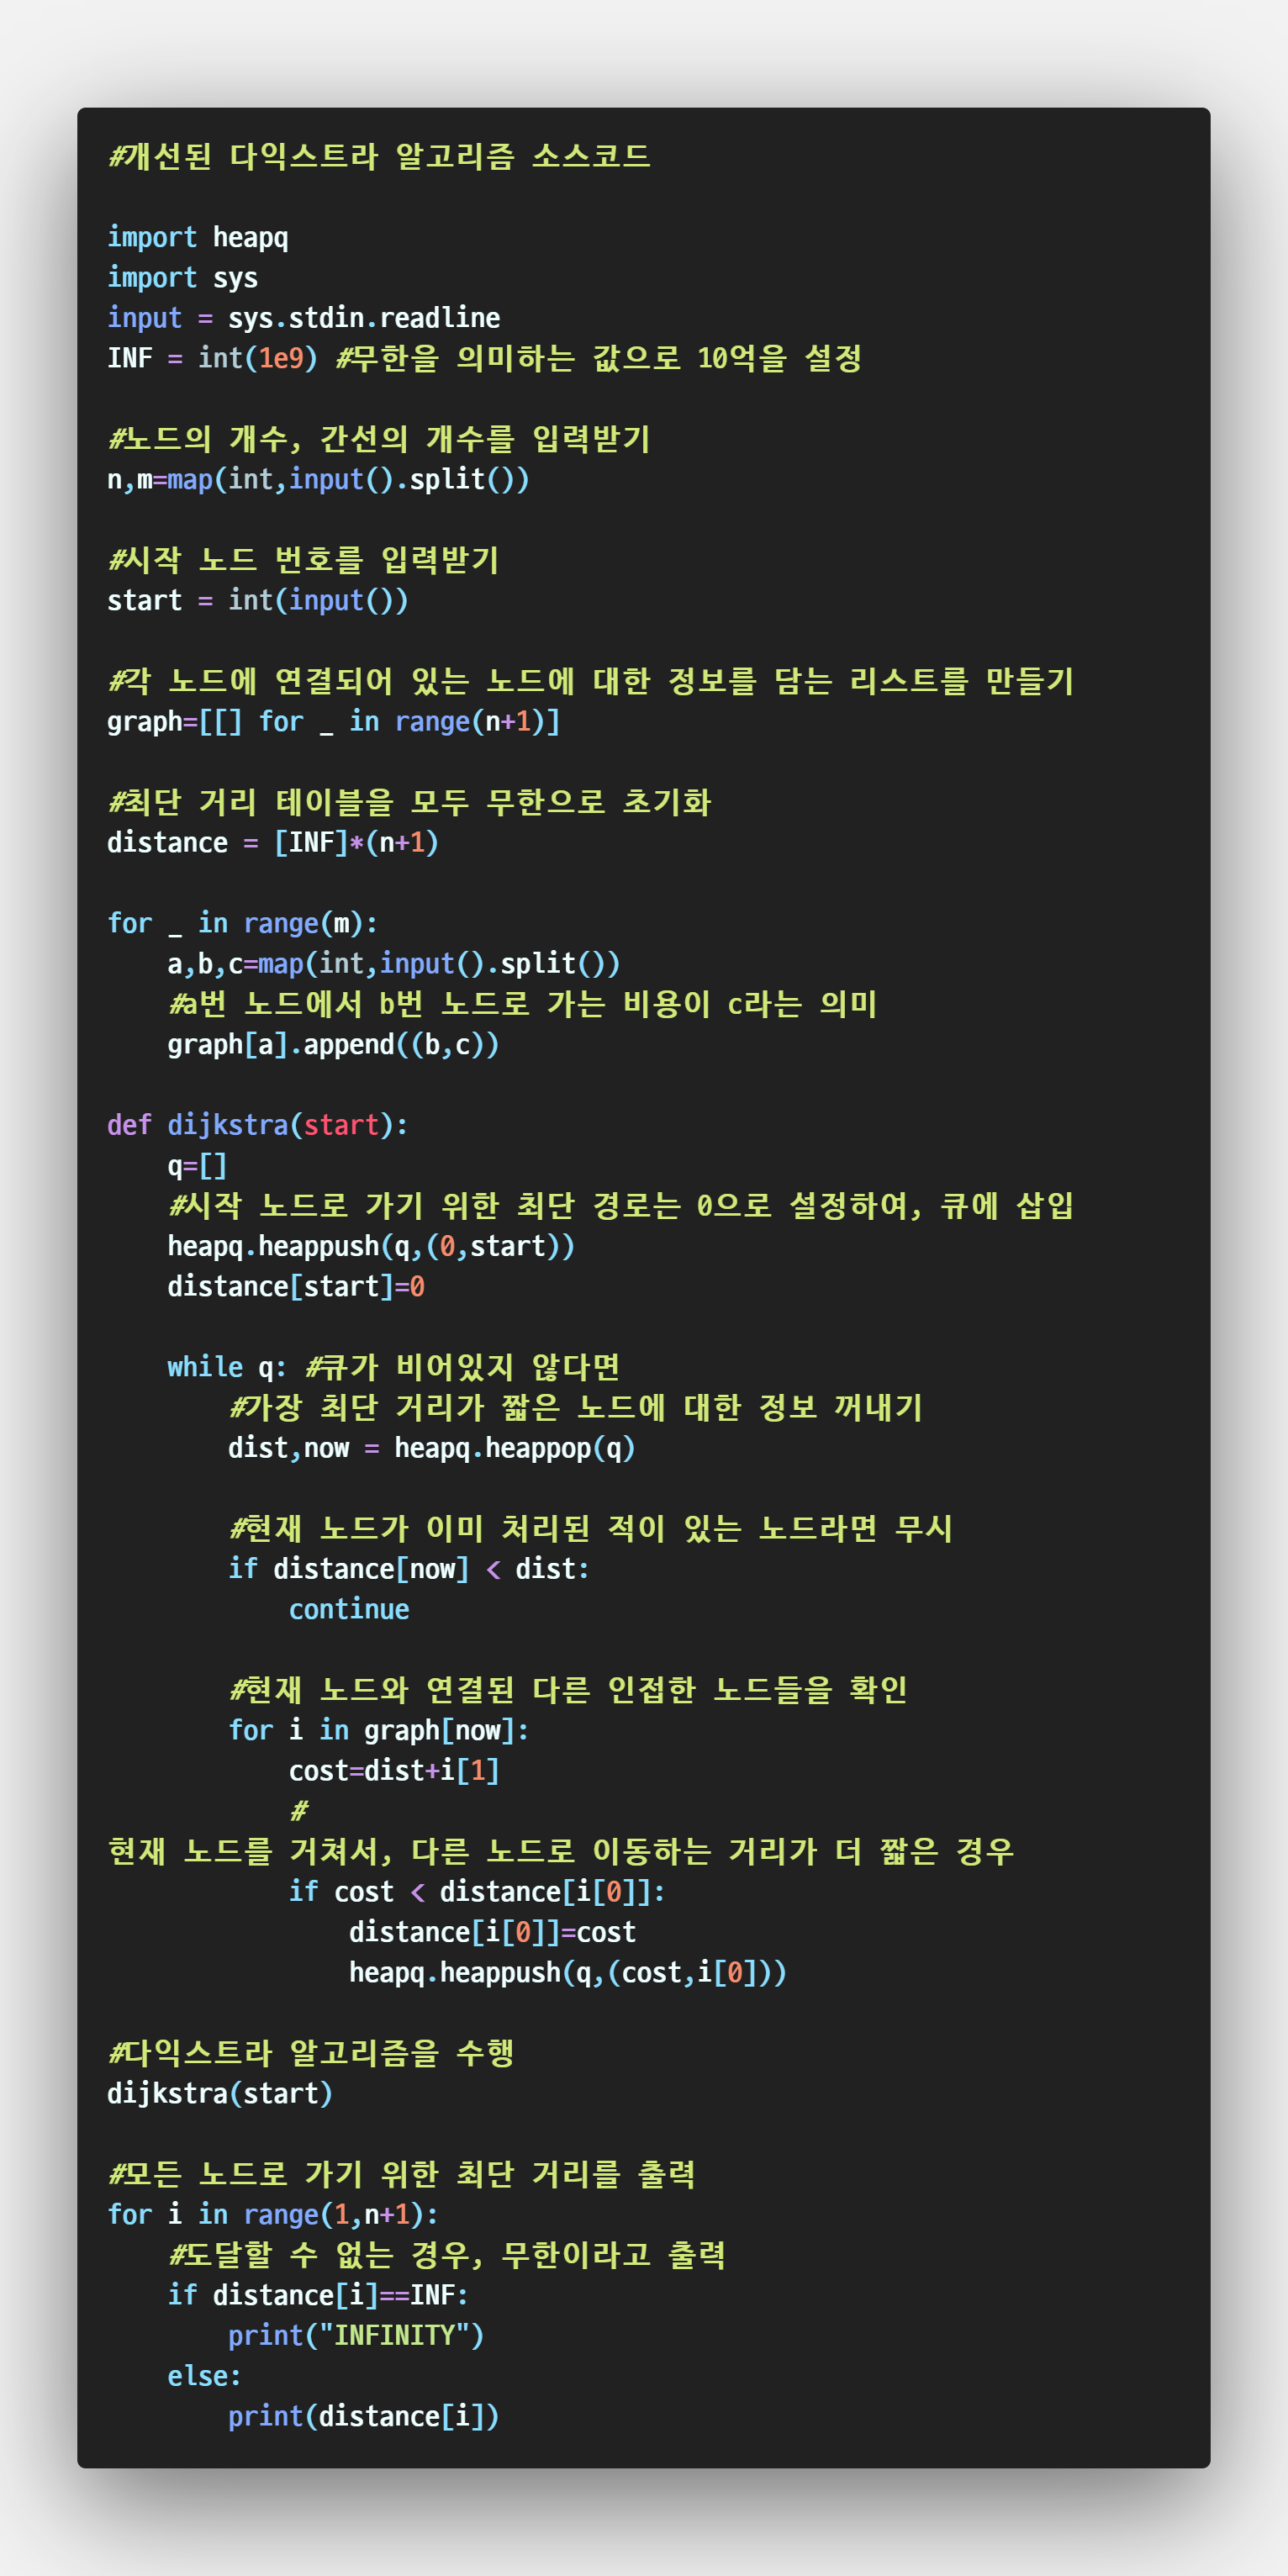Click line 'for _ in range(m):'
Screen dimensions: 1288x2576
pos(243,923)
